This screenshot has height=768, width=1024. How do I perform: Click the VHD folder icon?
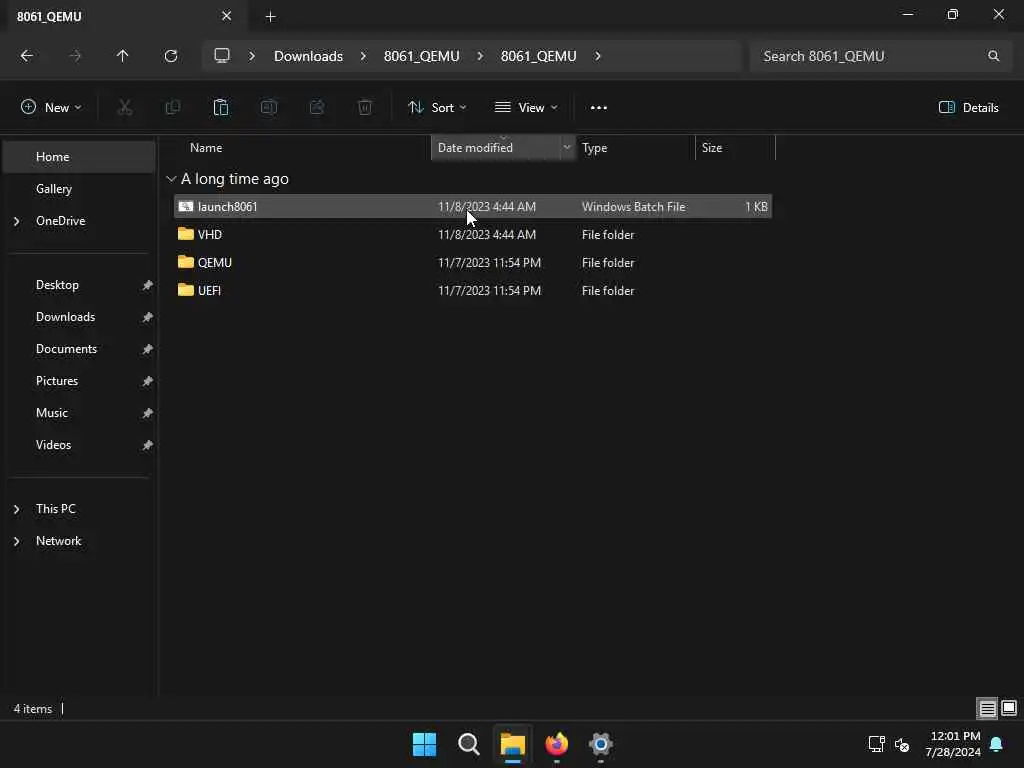coord(185,234)
